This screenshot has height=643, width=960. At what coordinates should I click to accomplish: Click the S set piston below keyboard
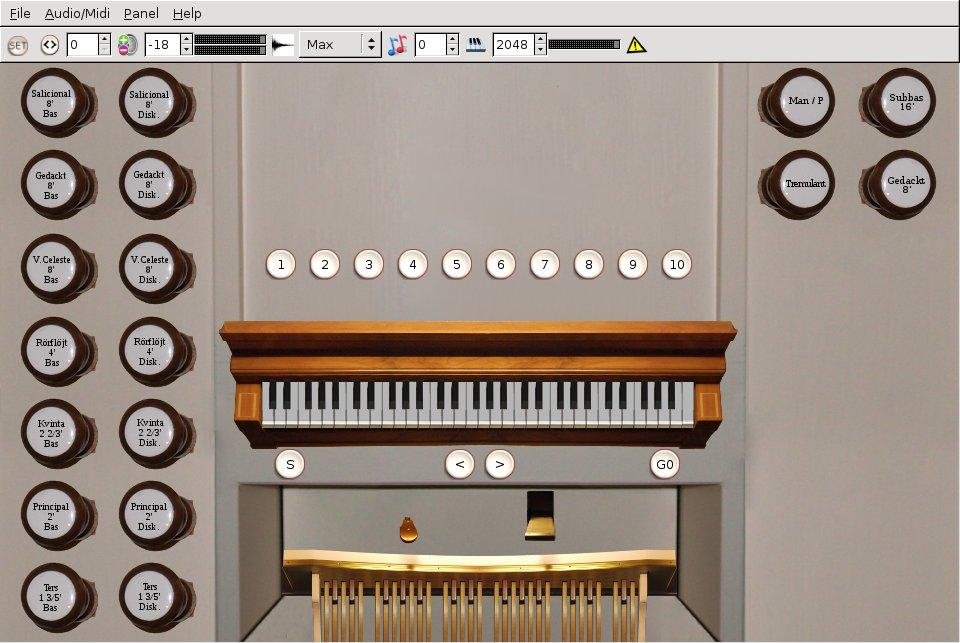290,465
